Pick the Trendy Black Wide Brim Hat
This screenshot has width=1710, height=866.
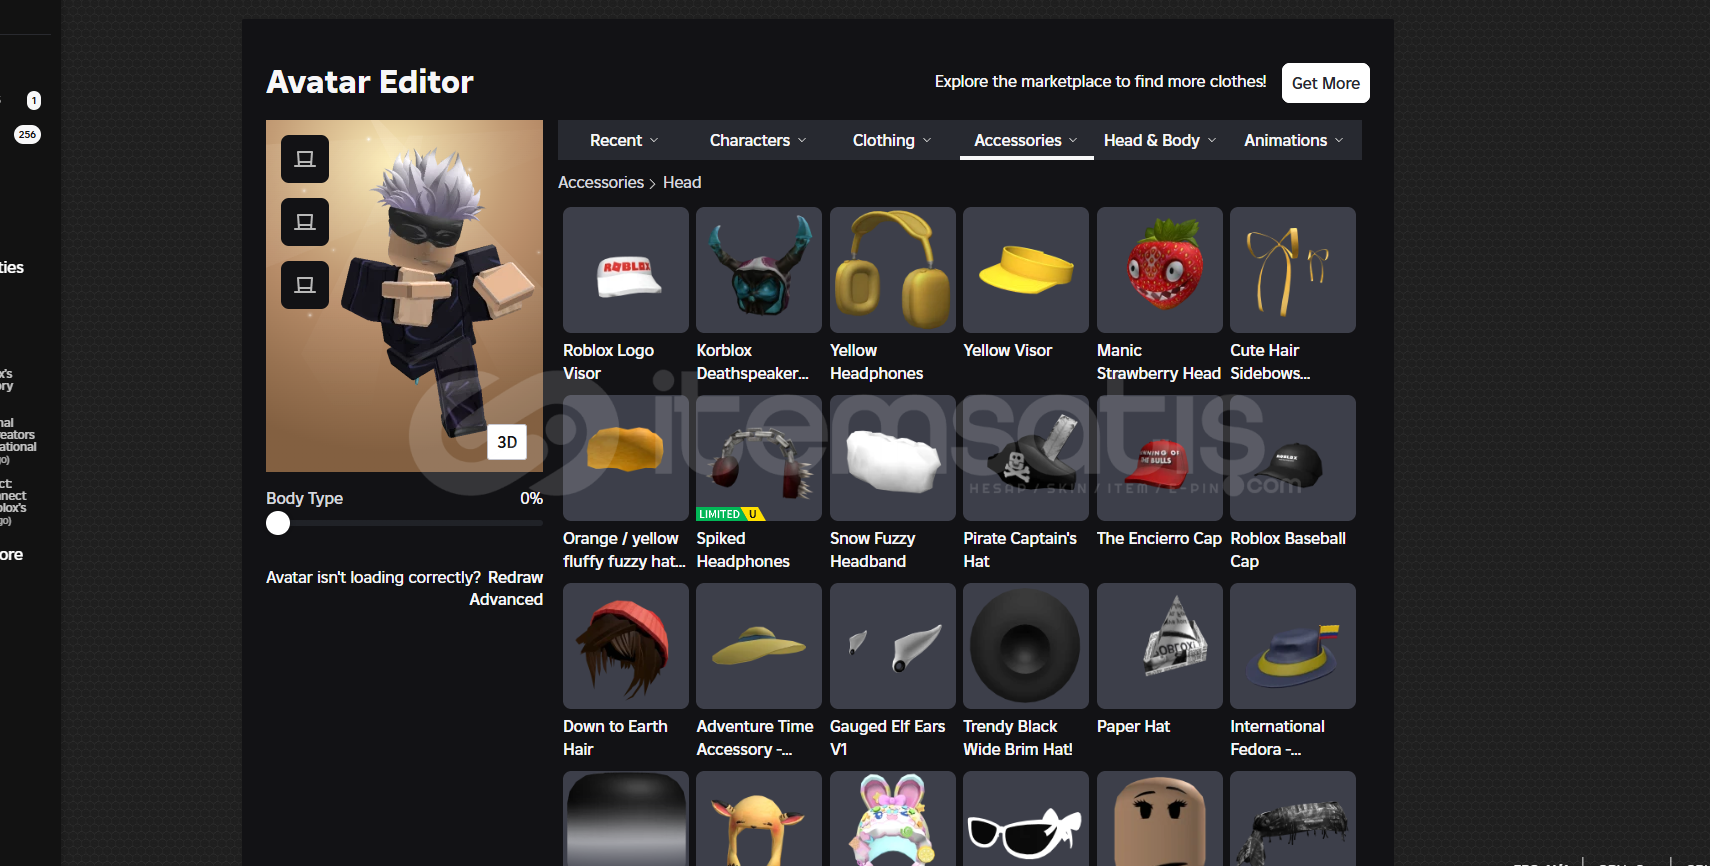(1026, 646)
